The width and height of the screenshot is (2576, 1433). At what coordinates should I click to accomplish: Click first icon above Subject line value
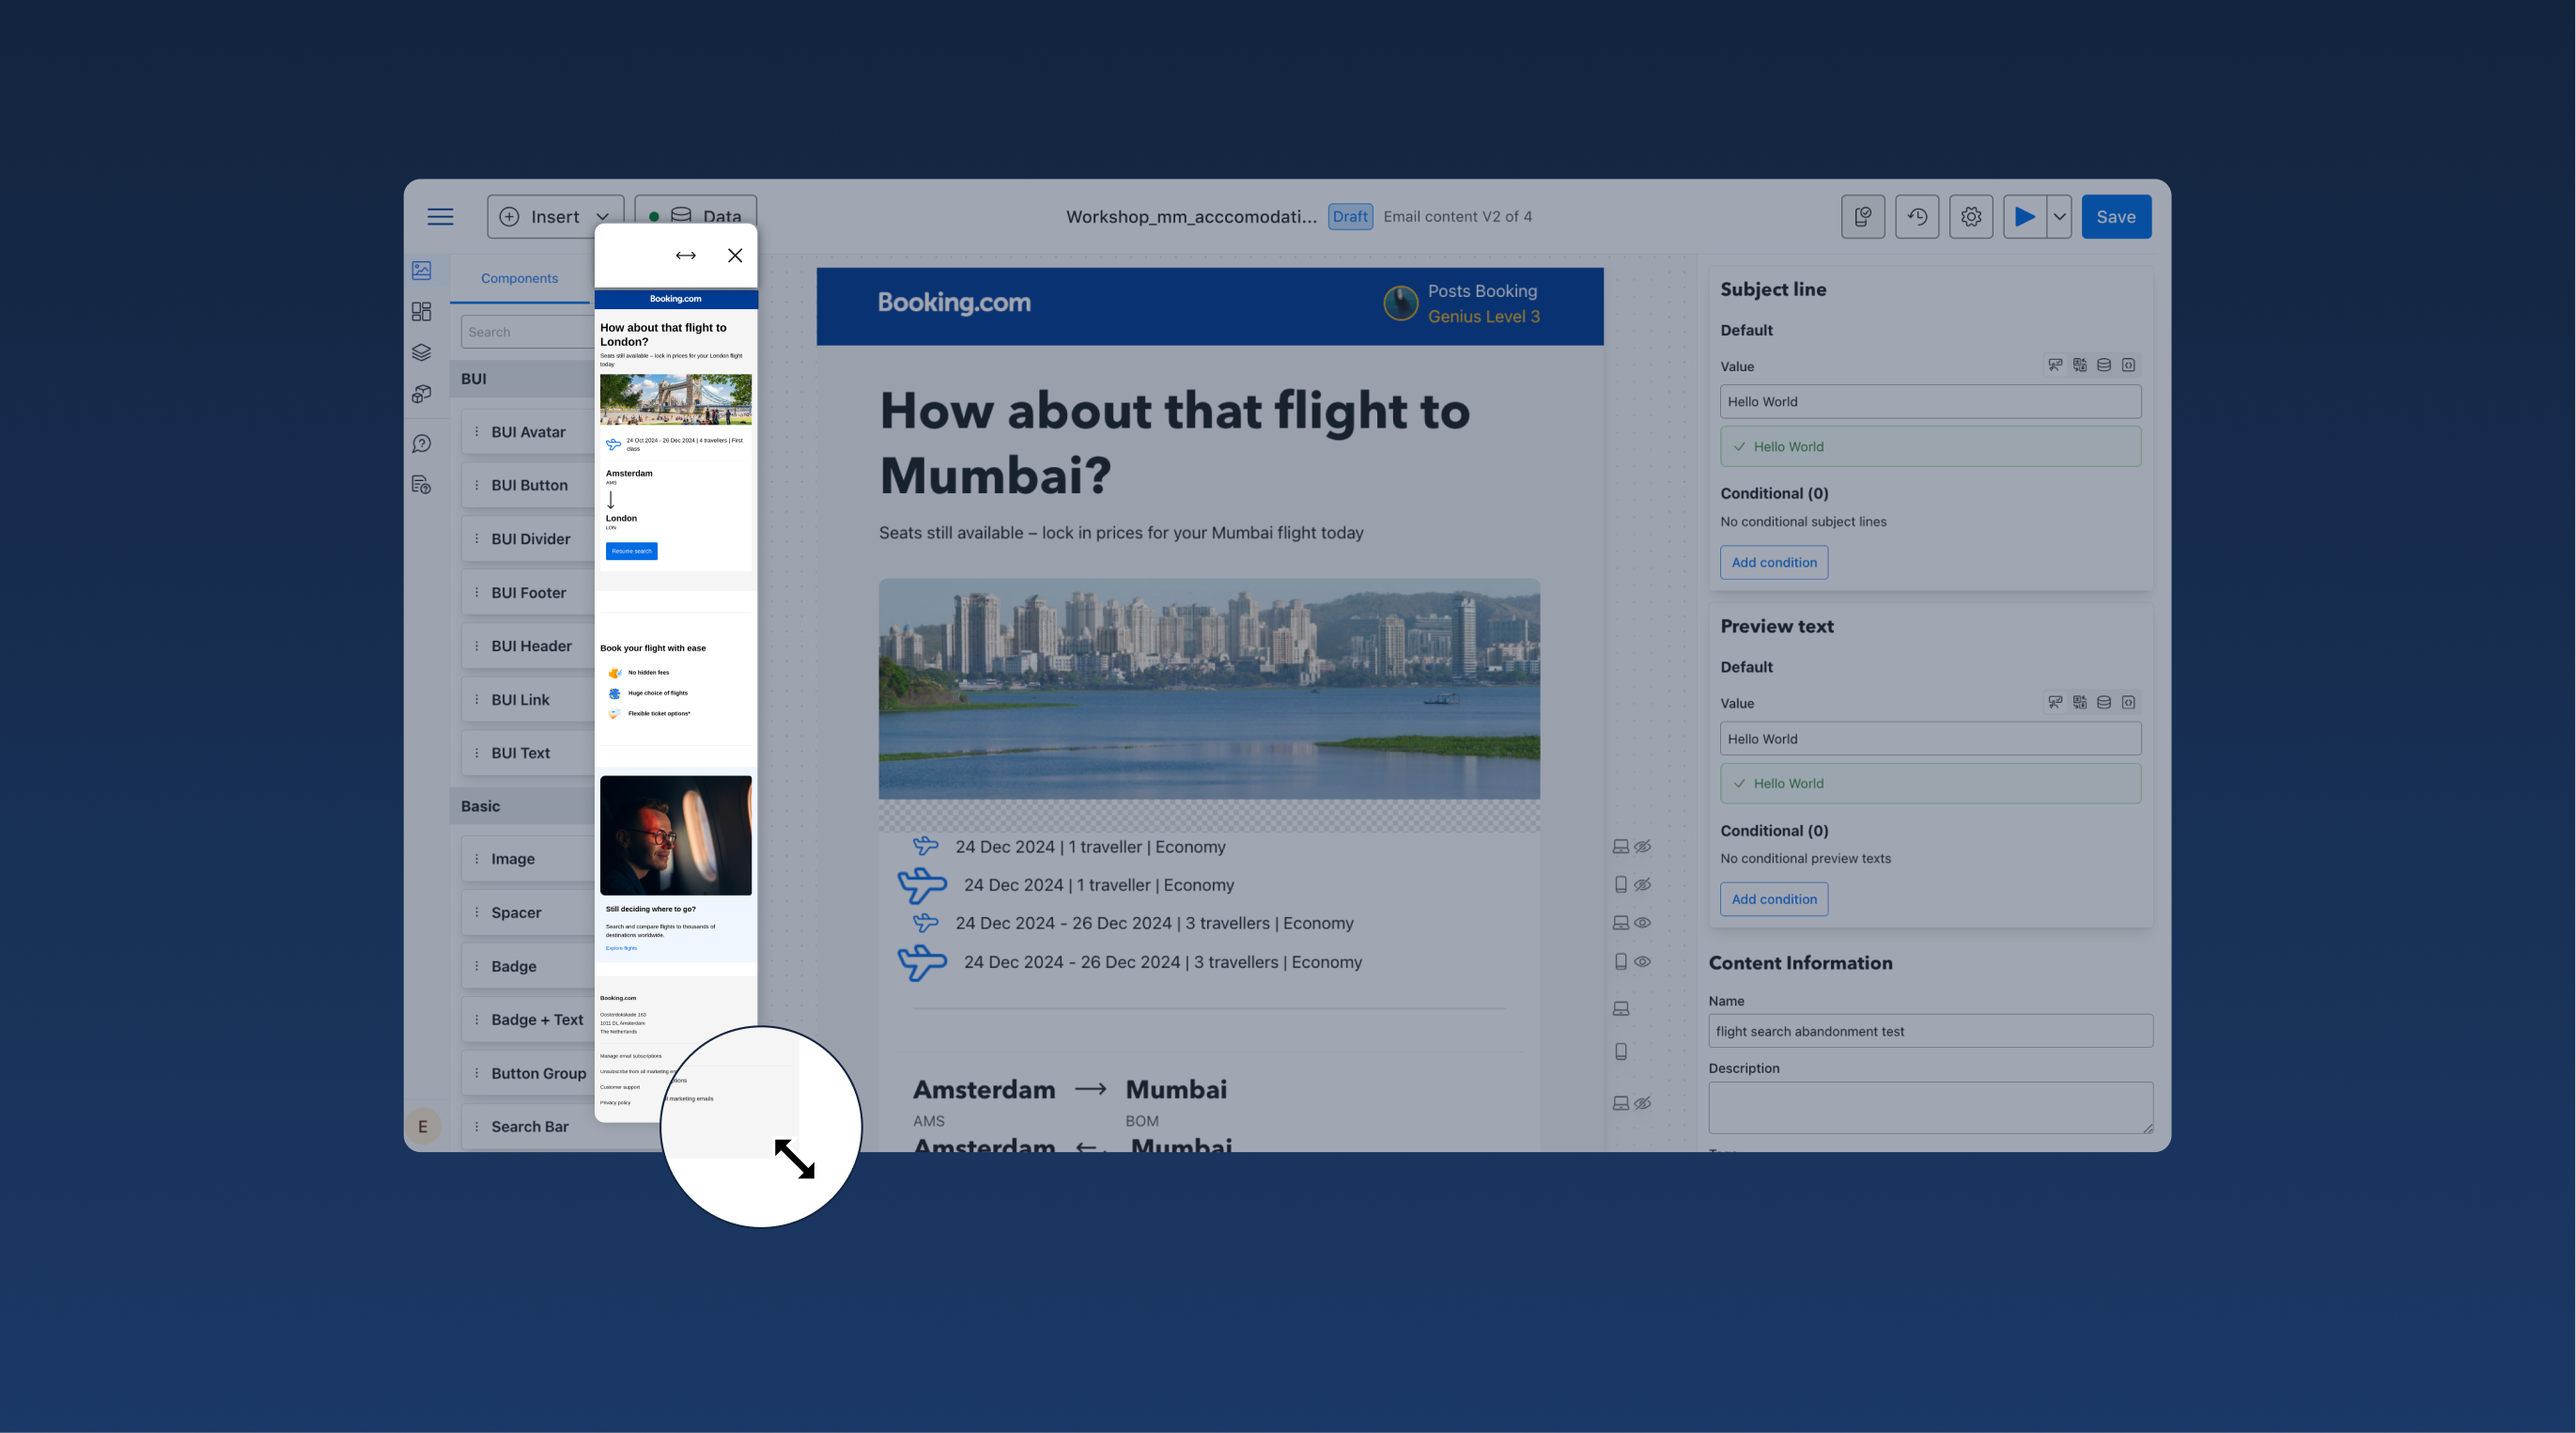coord(2055,366)
